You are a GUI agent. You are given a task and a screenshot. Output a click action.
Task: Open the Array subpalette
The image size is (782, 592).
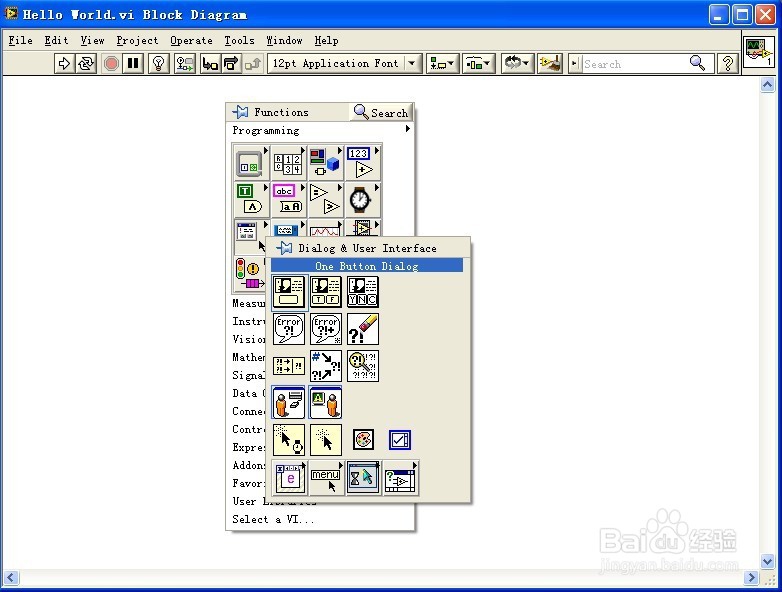tap(288, 163)
